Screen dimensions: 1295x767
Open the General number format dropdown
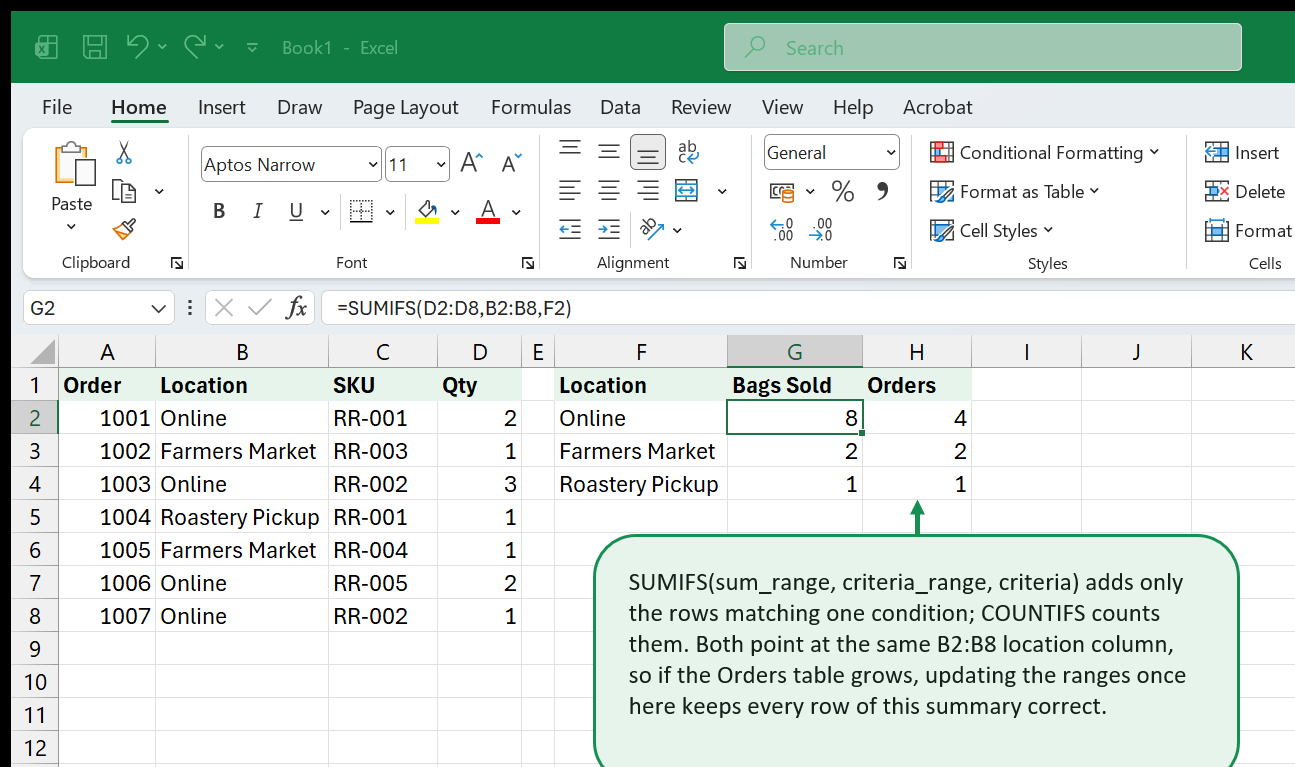click(x=890, y=153)
